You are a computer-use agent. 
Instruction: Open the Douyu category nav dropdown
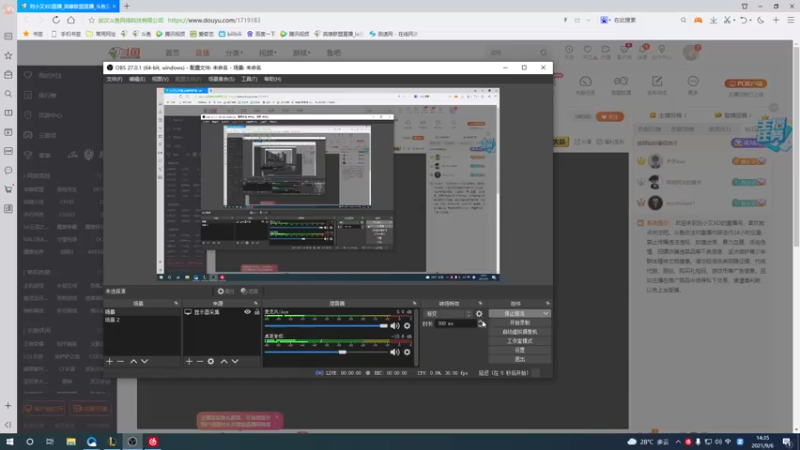[234, 53]
